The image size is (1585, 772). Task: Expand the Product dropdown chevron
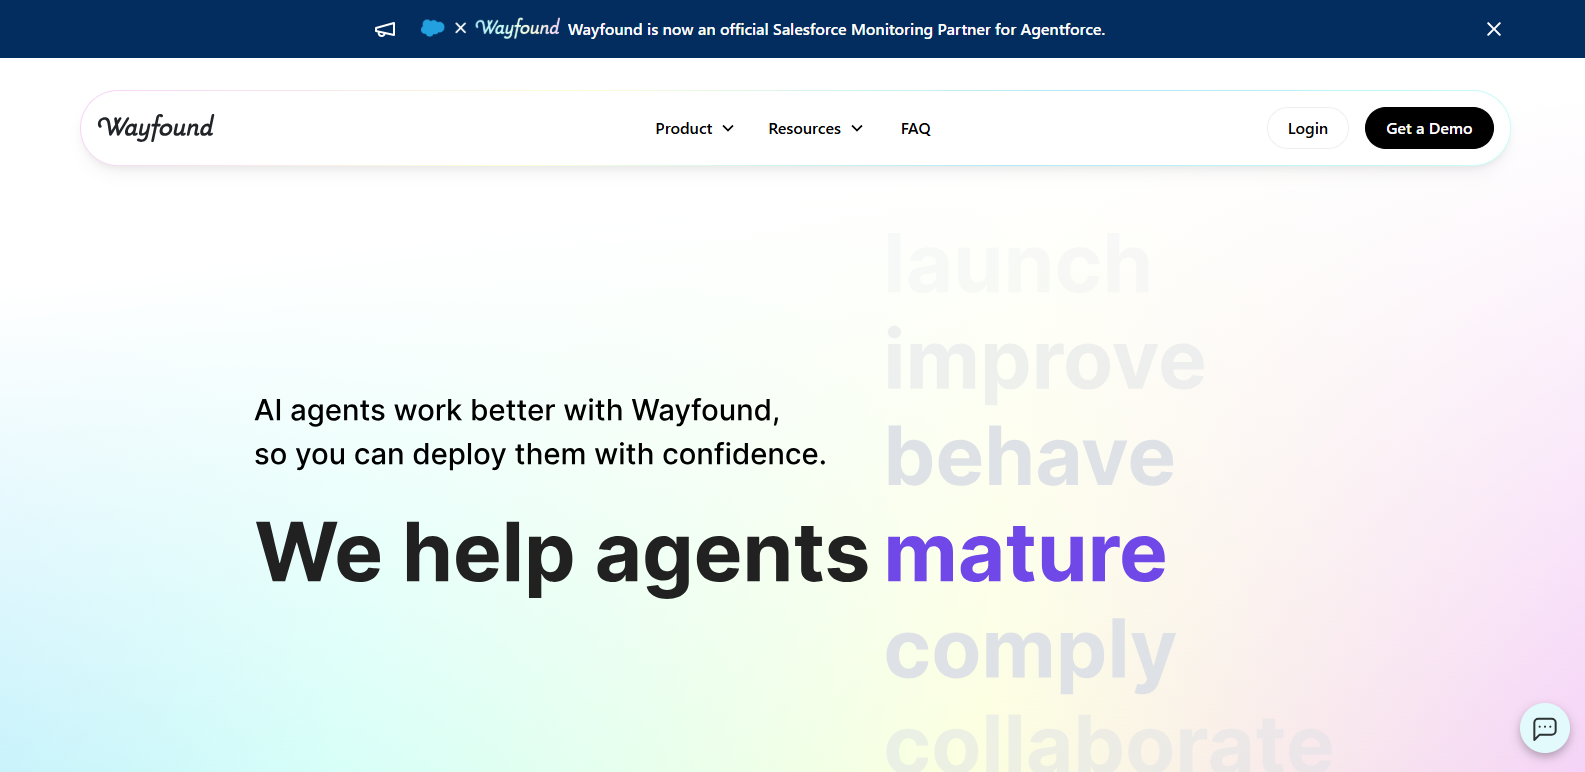point(728,128)
